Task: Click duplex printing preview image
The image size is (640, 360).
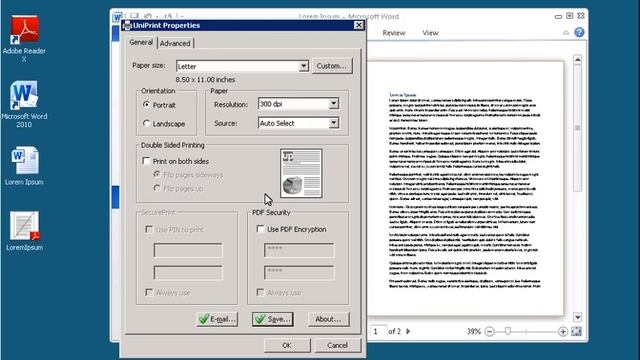Action: pos(301,173)
